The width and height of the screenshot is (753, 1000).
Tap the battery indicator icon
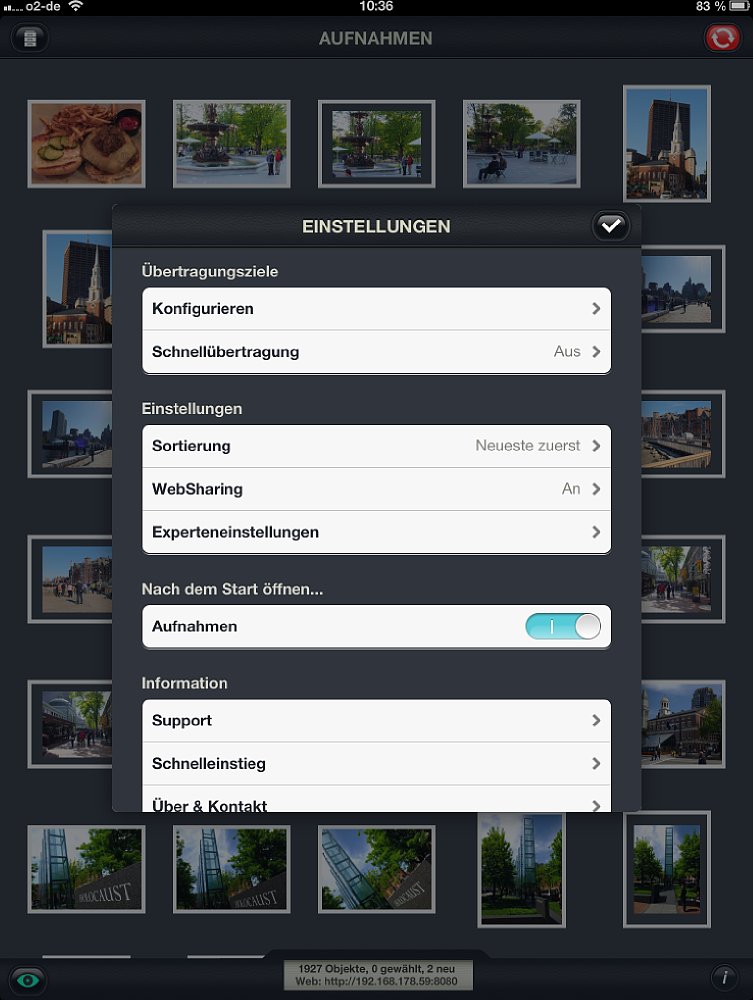tap(740, 6)
